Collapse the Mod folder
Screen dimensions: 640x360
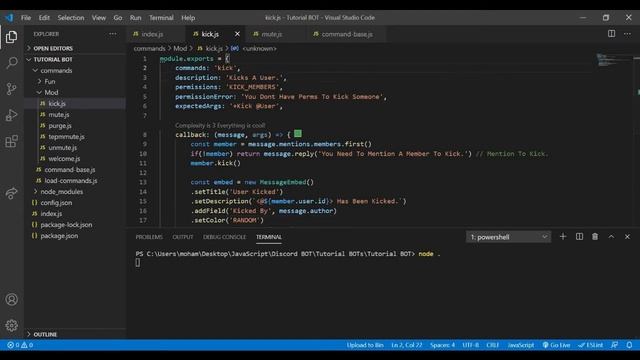pyautogui.click(x=51, y=92)
